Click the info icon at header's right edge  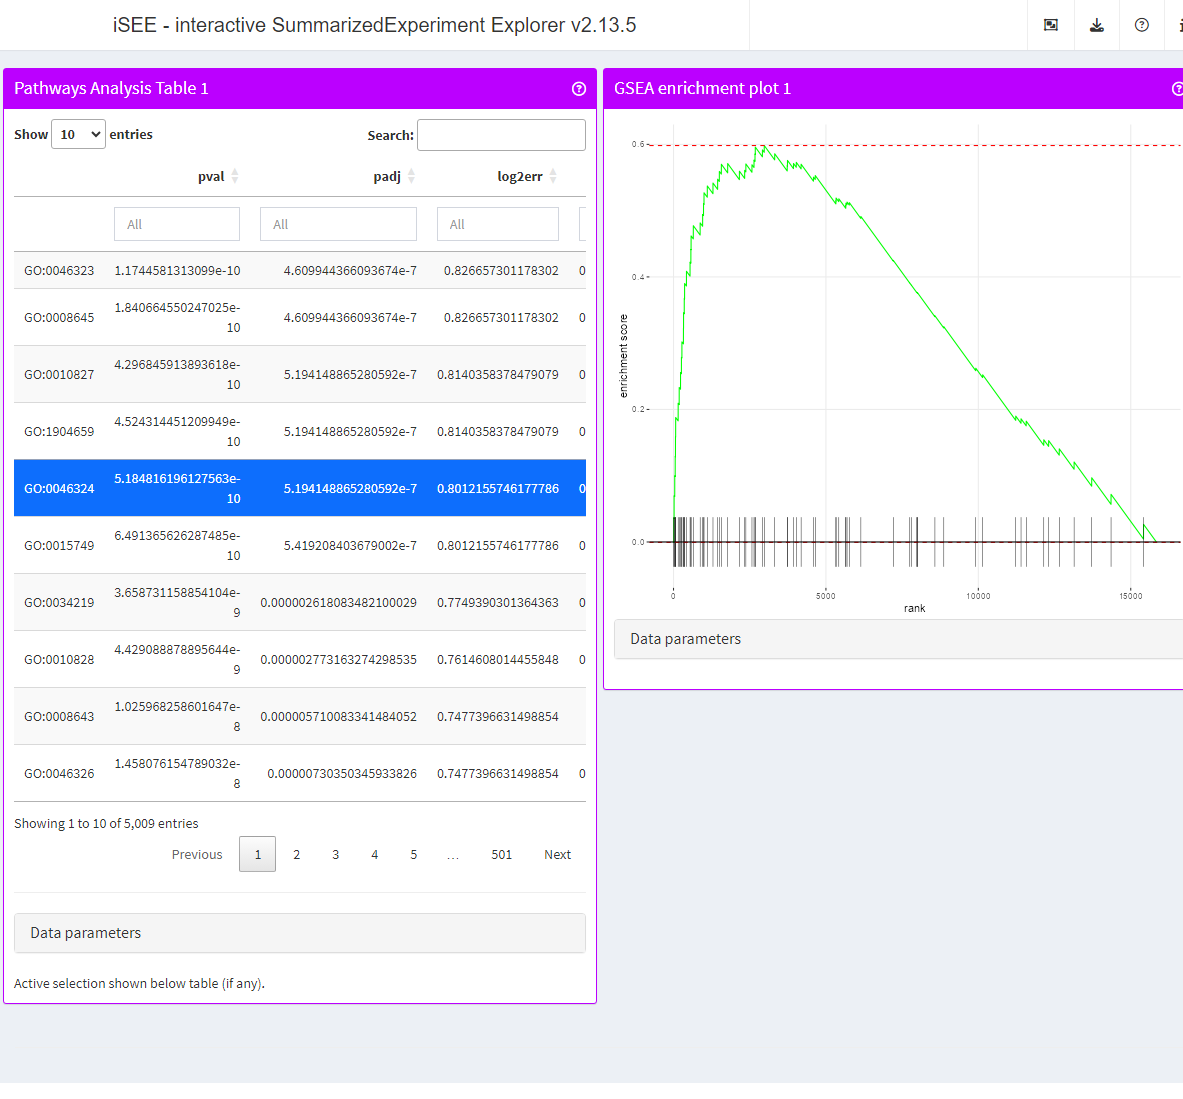[1179, 25]
